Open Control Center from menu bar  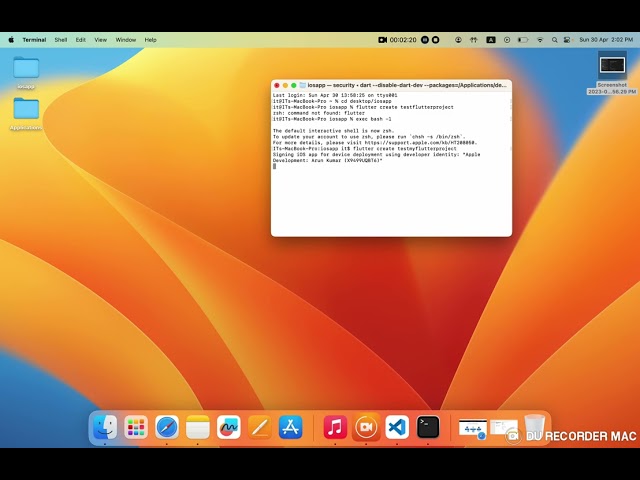[569, 40]
